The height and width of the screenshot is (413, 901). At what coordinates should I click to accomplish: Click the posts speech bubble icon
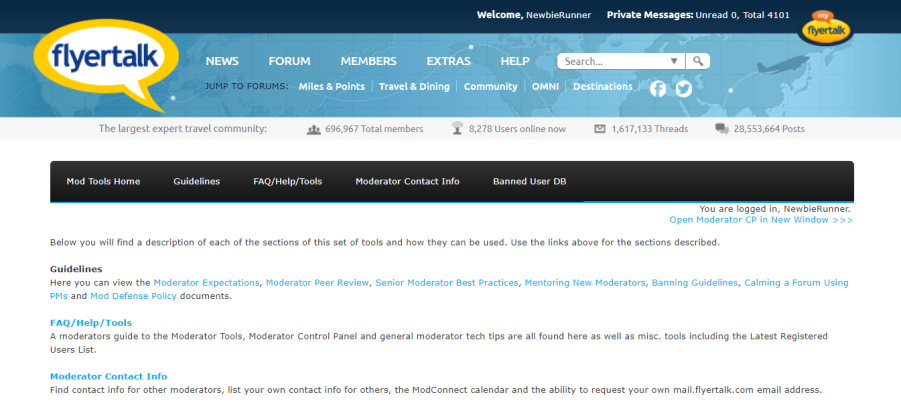point(722,129)
